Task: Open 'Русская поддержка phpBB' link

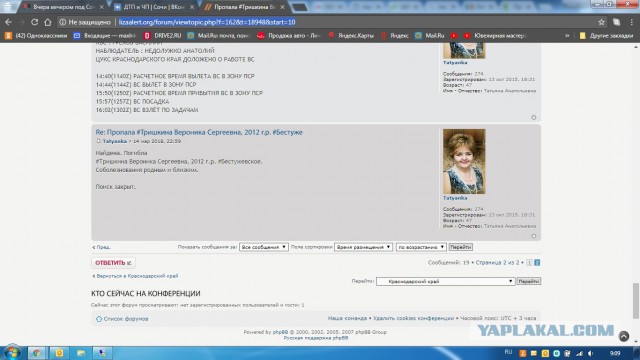Action: point(316,338)
